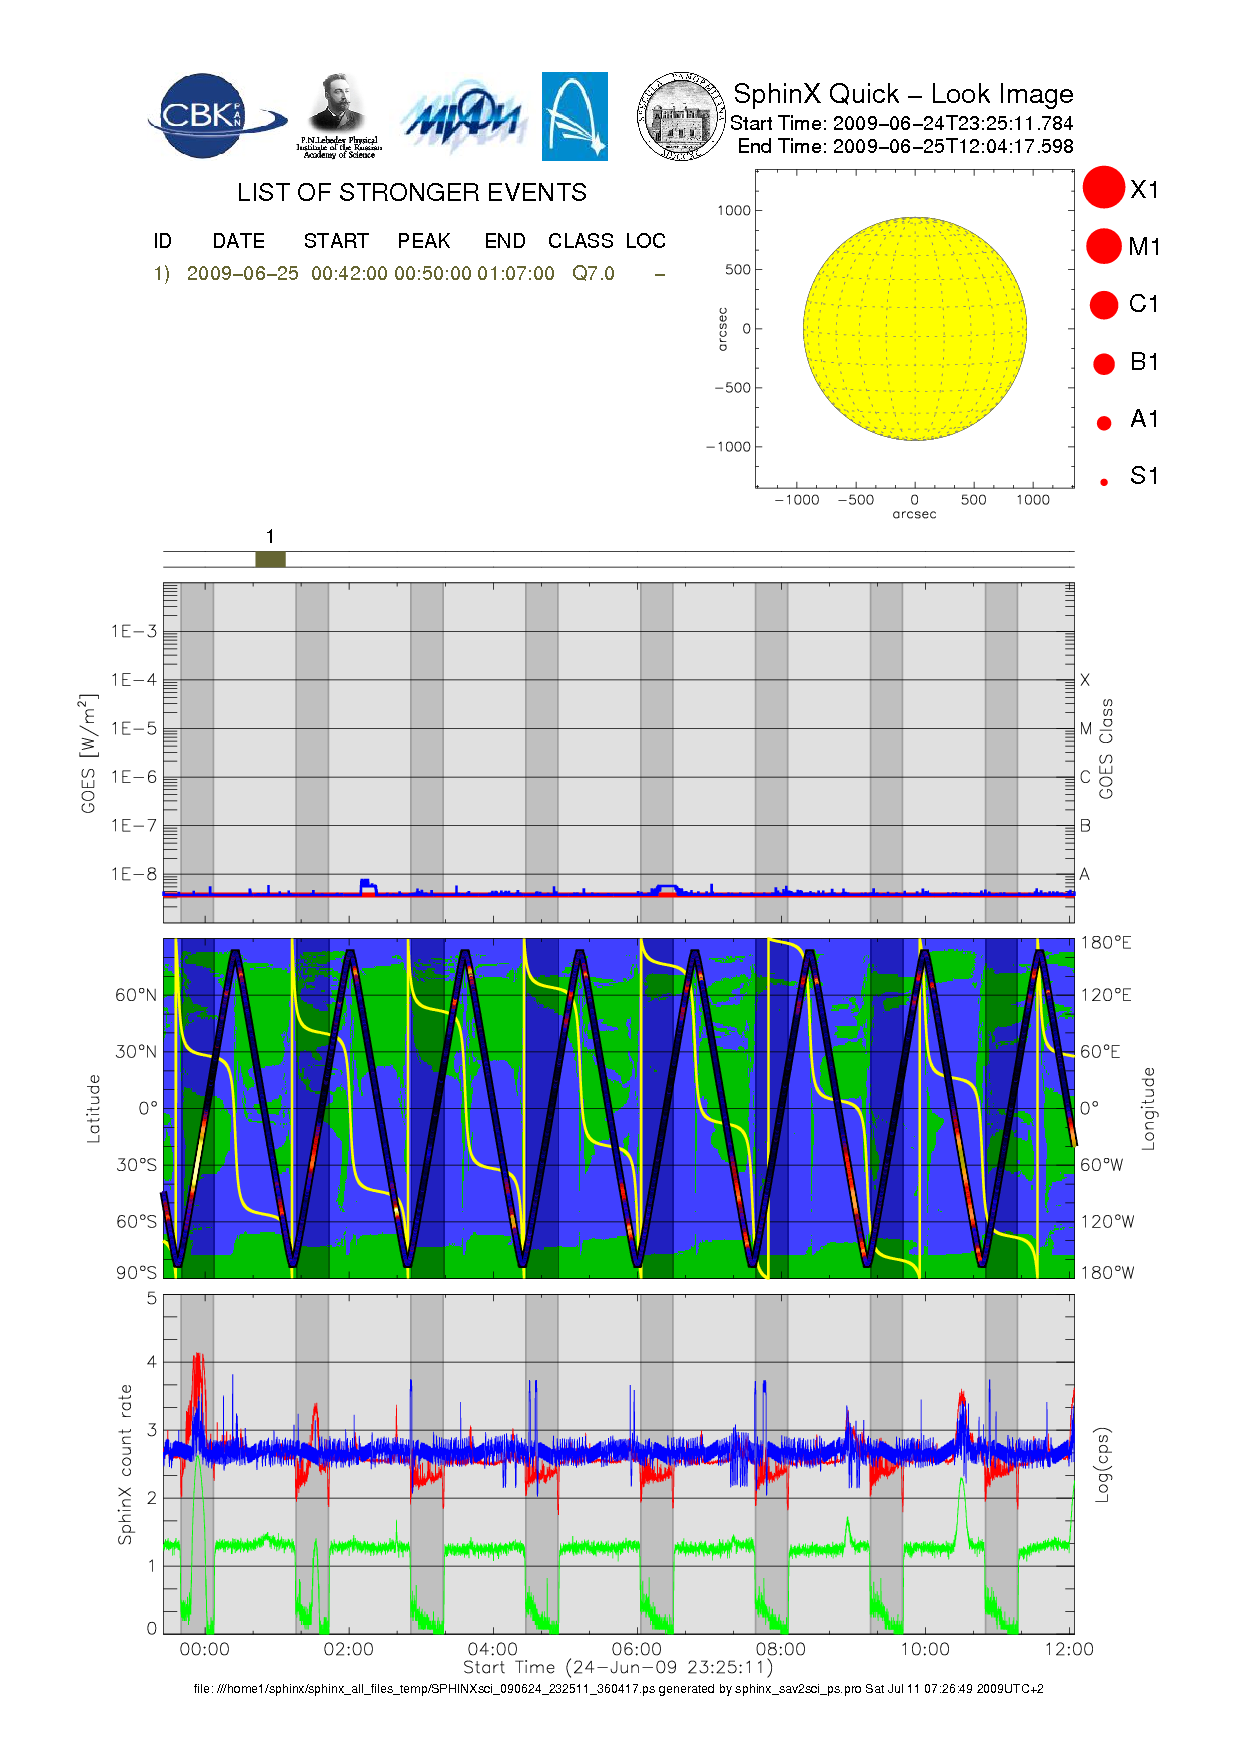1240x1754 pixels.
Task: Click the C1 red legend circle
Action: (1104, 304)
